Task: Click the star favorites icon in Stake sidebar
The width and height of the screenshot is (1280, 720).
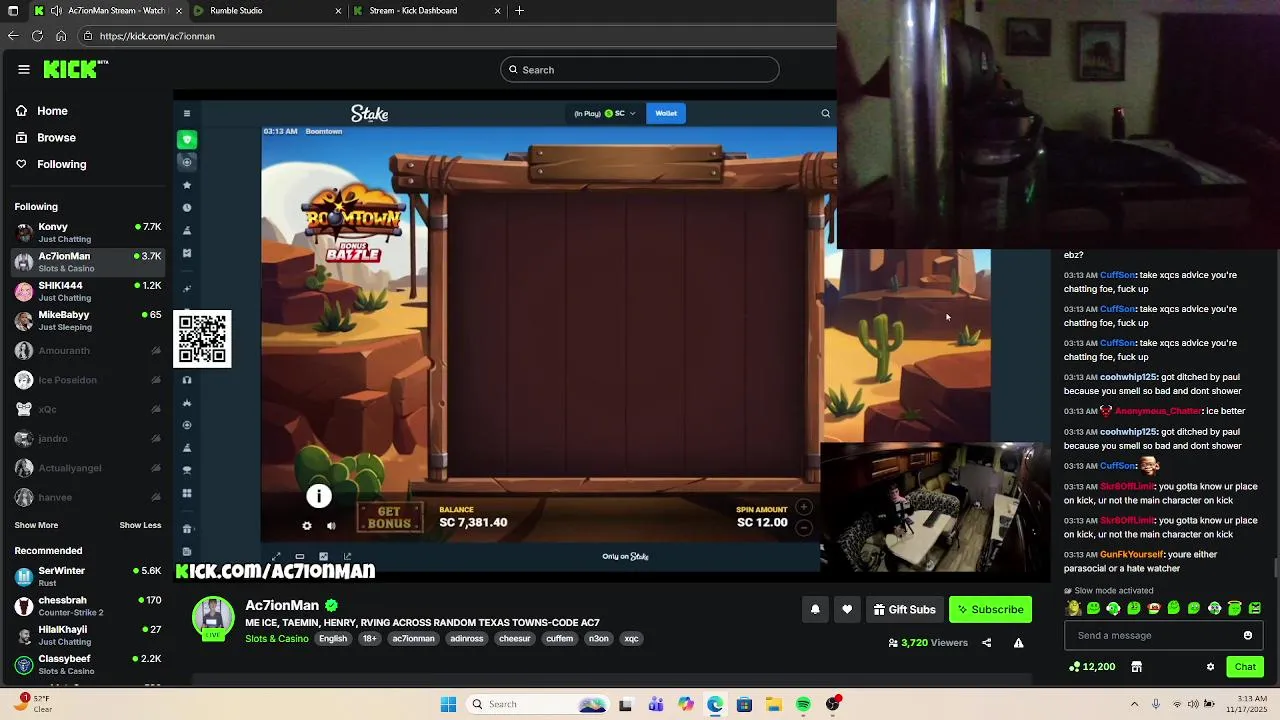Action: pos(187,185)
